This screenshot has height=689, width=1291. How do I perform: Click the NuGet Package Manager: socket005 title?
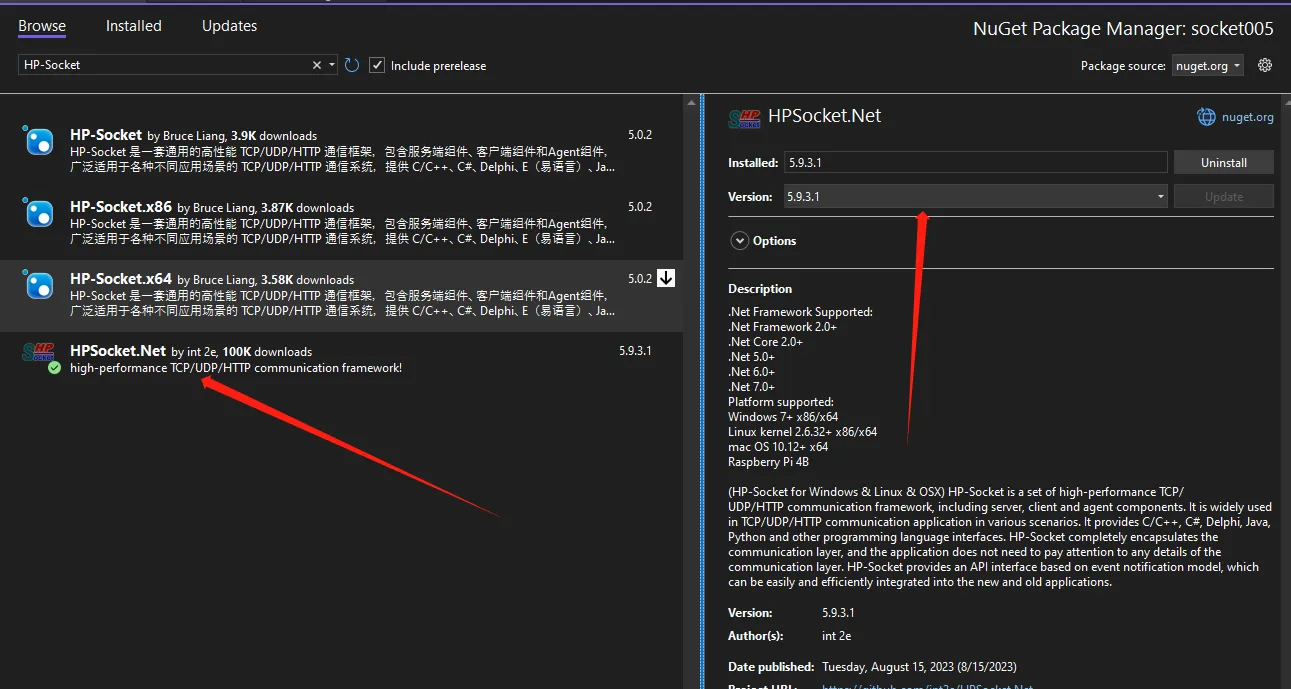coord(1123,29)
